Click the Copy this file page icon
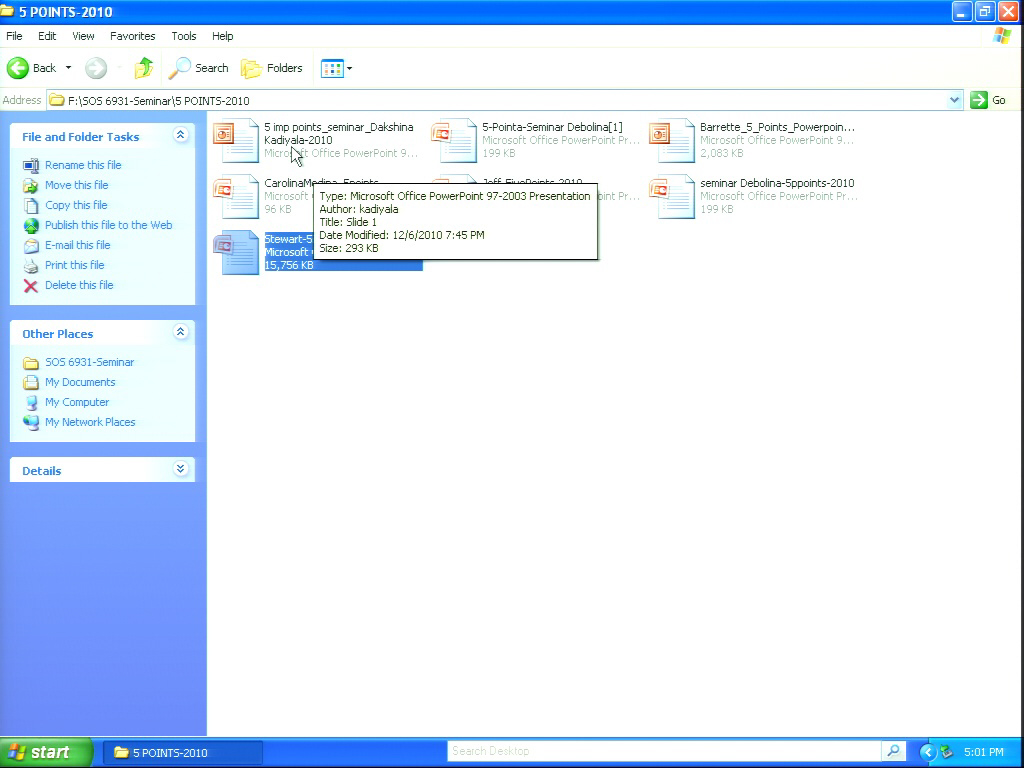This screenshot has height=768, width=1024. [x=31, y=206]
